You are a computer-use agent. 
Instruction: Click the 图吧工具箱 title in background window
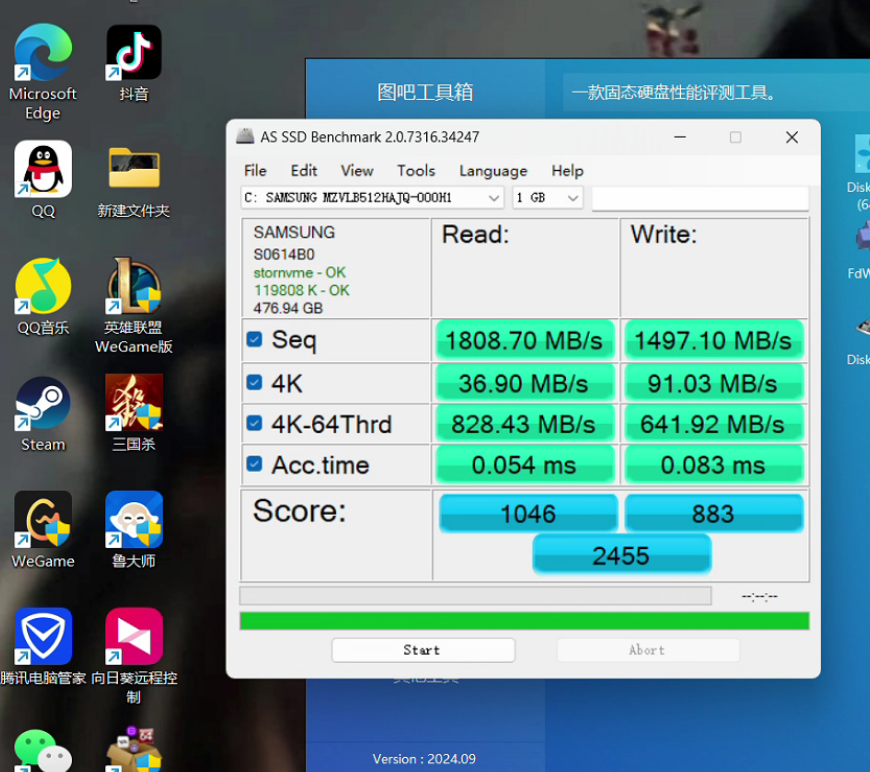click(x=425, y=92)
